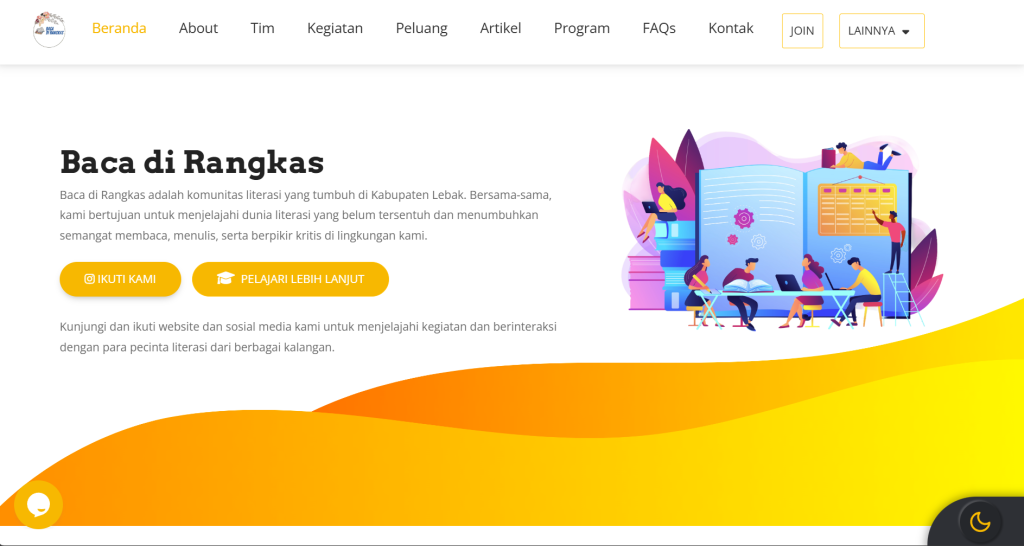The height and width of the screenshot is (546, 1024).
Task: Select Tim in the navigation bar
Action: click(263, 29)
